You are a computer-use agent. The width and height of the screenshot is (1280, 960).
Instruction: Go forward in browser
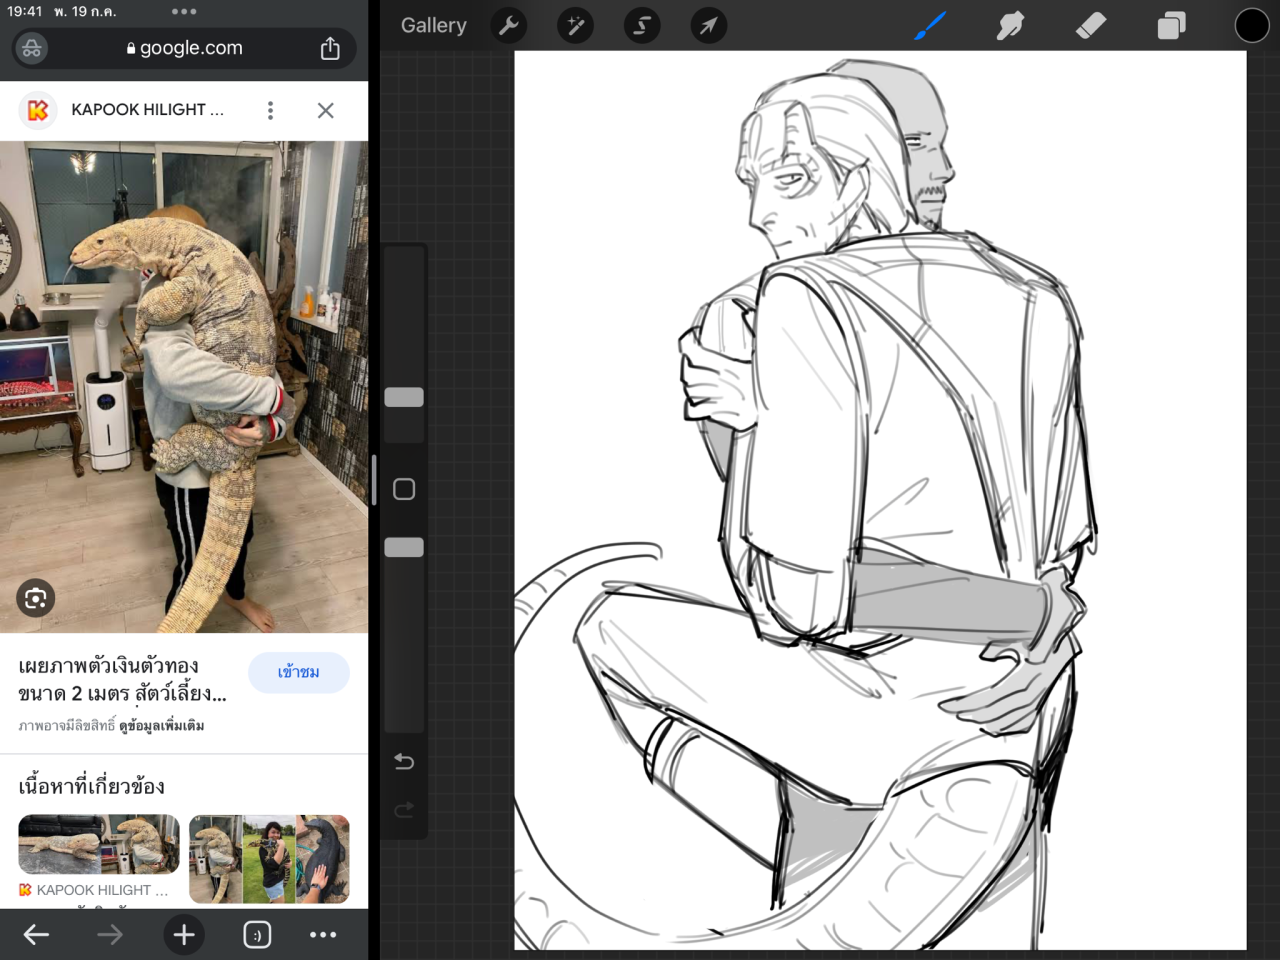click(110, 935)
